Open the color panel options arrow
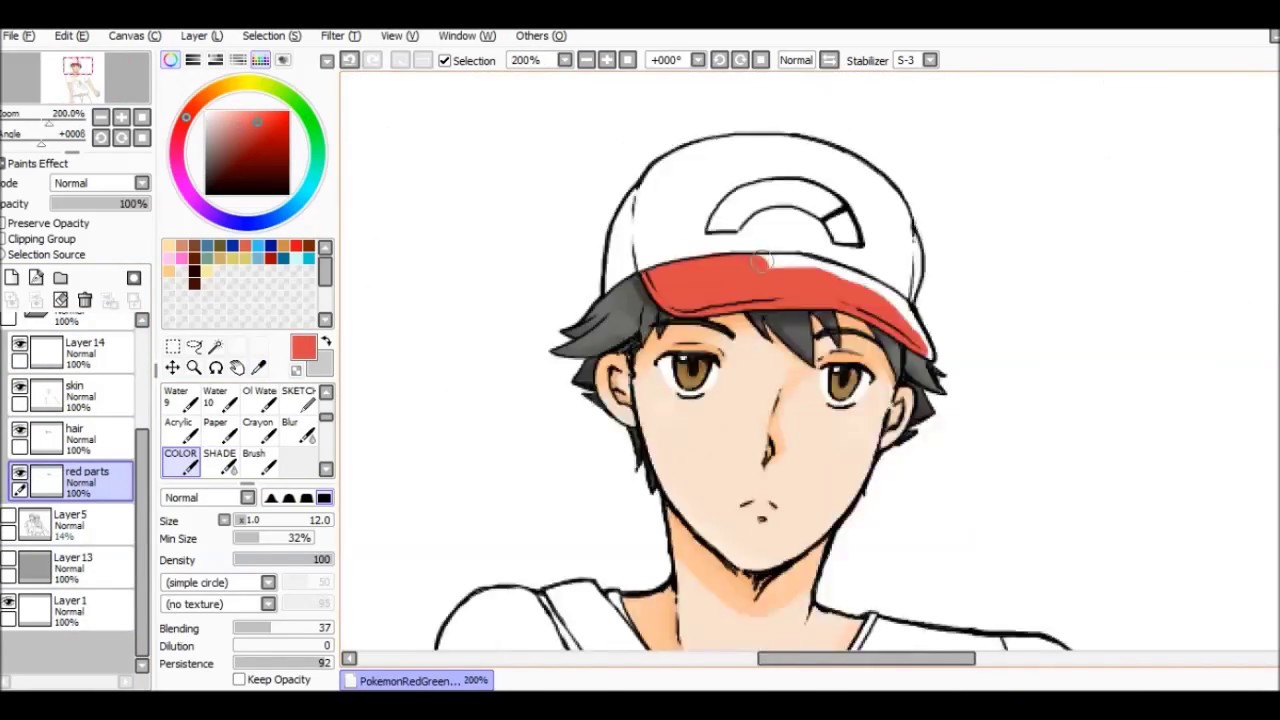1280x720 pixels. pos(327,61)
